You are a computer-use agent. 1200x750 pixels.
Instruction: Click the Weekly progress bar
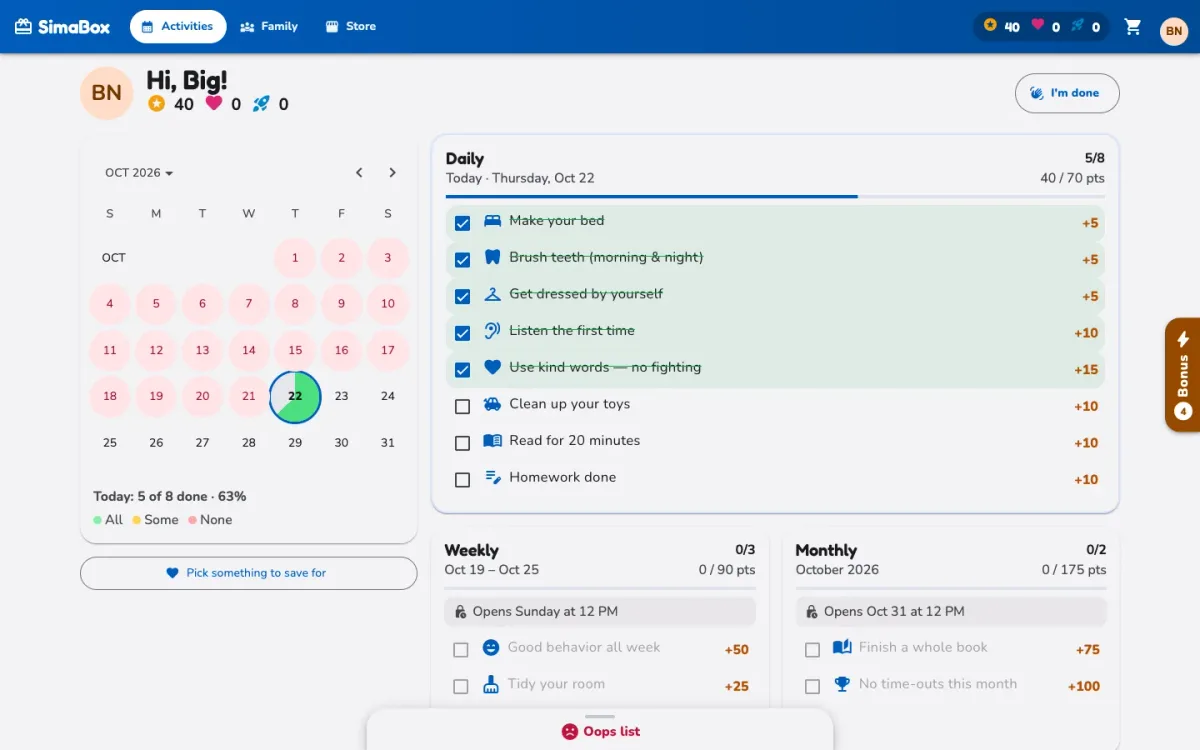click(x=600, y=588)
